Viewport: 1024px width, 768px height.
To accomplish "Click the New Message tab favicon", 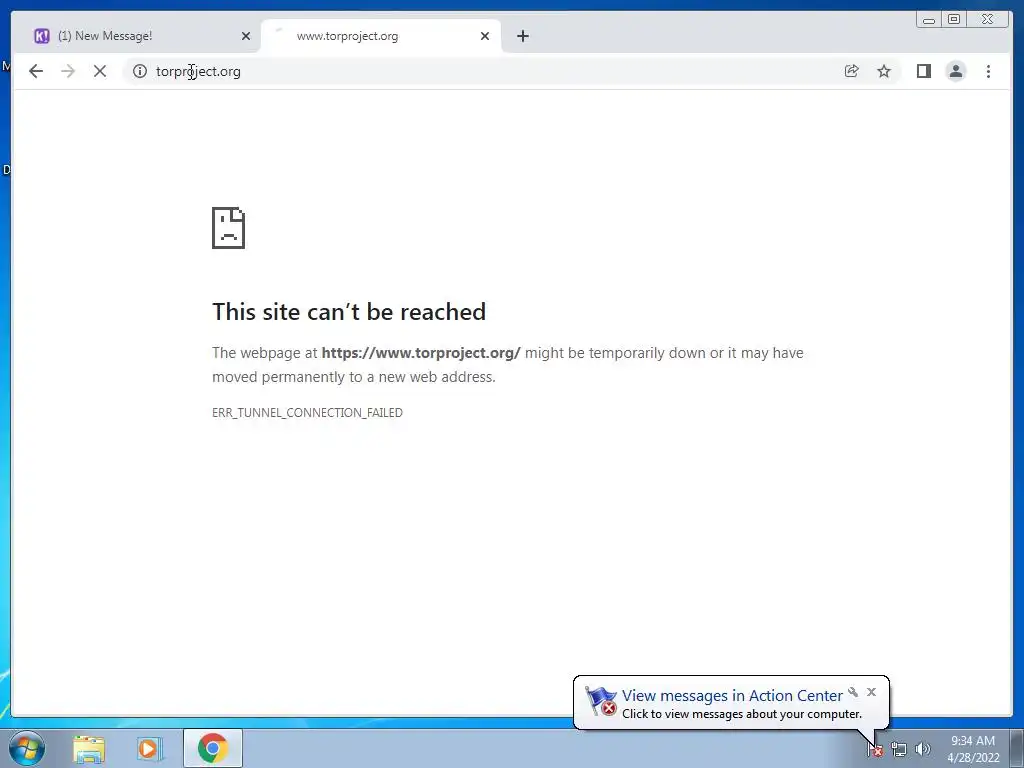I will click(42, 36).
